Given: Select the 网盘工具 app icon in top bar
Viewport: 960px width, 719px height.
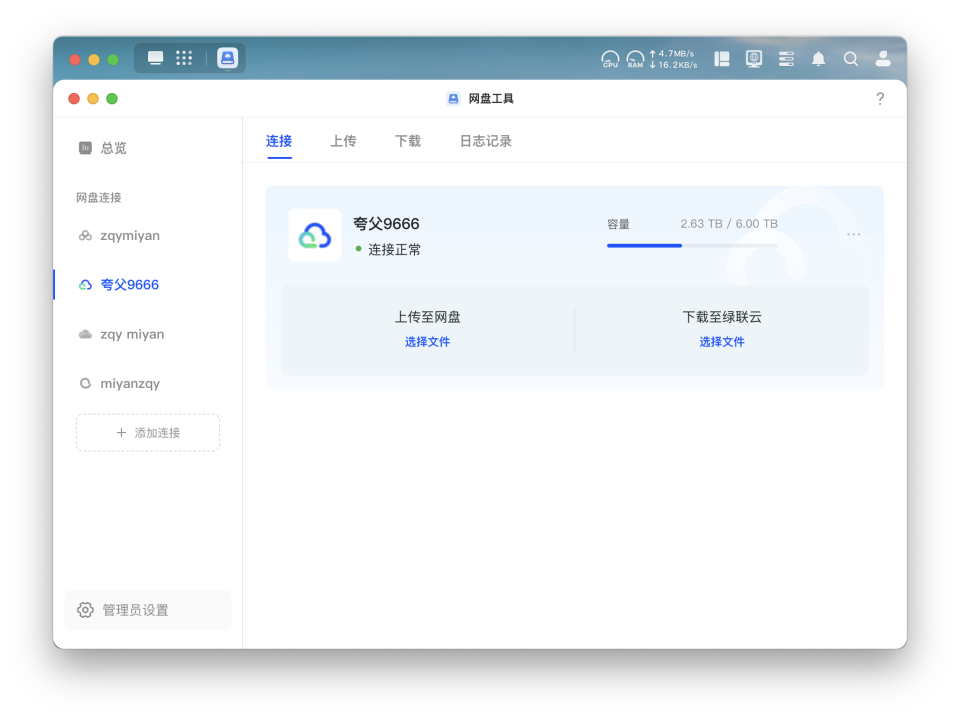Looking at the screenshot, I should tap(227, 58).
